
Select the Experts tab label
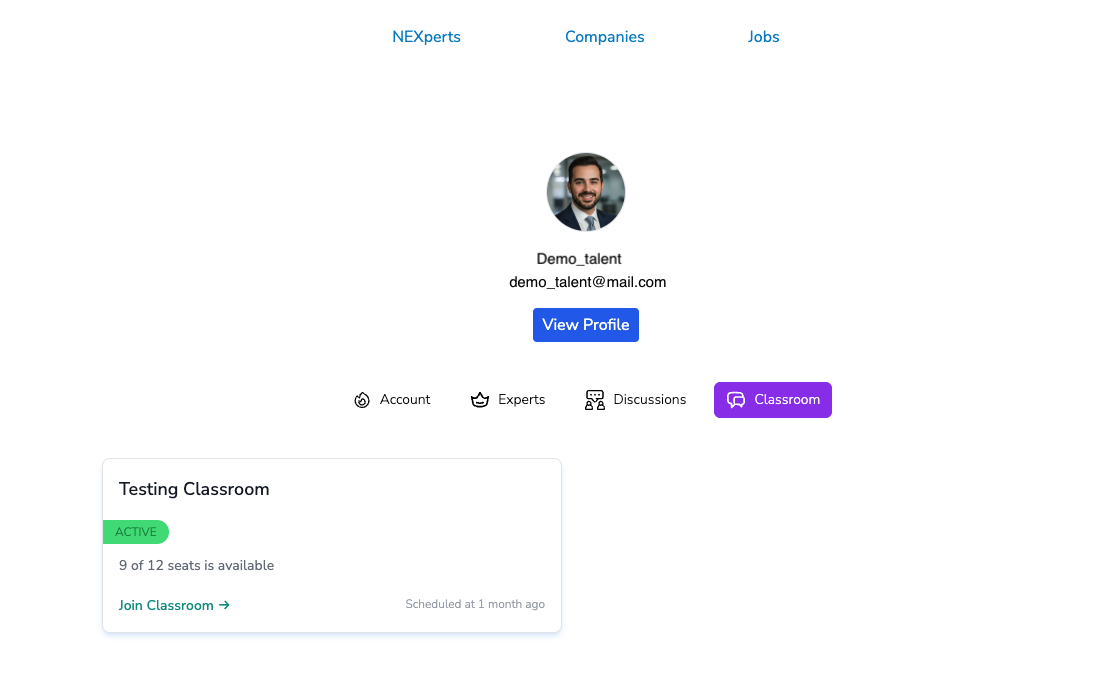pyautogui.click(x=521, y=400)
